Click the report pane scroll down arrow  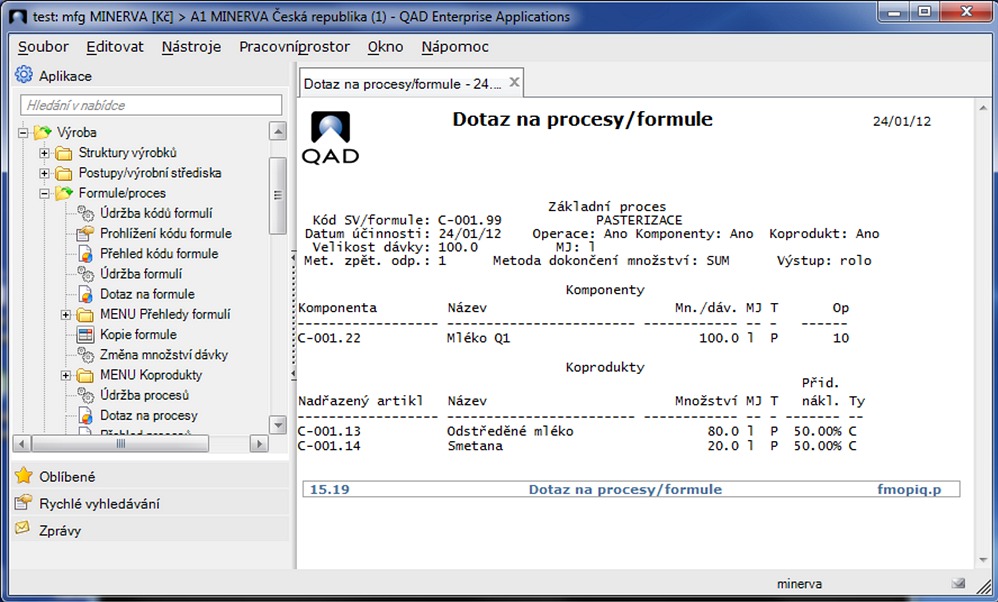(983, 560)
